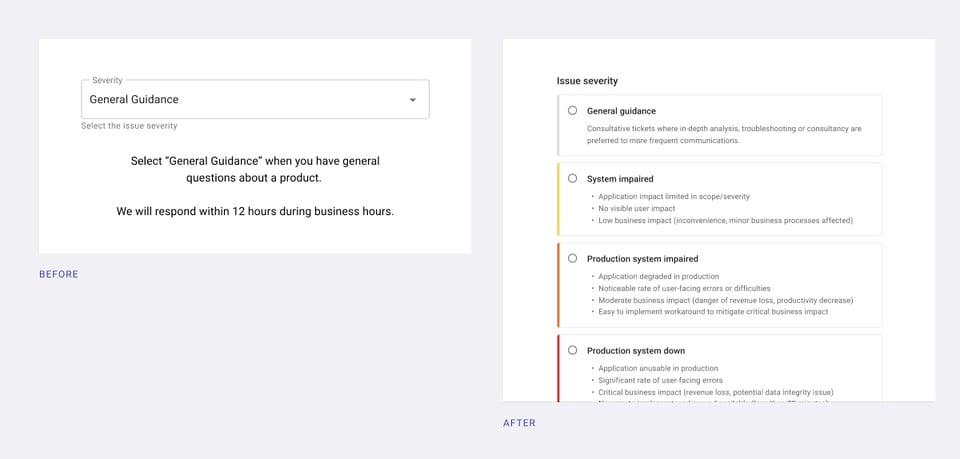Click 'Low business impact' bullet text

[726, 220]
